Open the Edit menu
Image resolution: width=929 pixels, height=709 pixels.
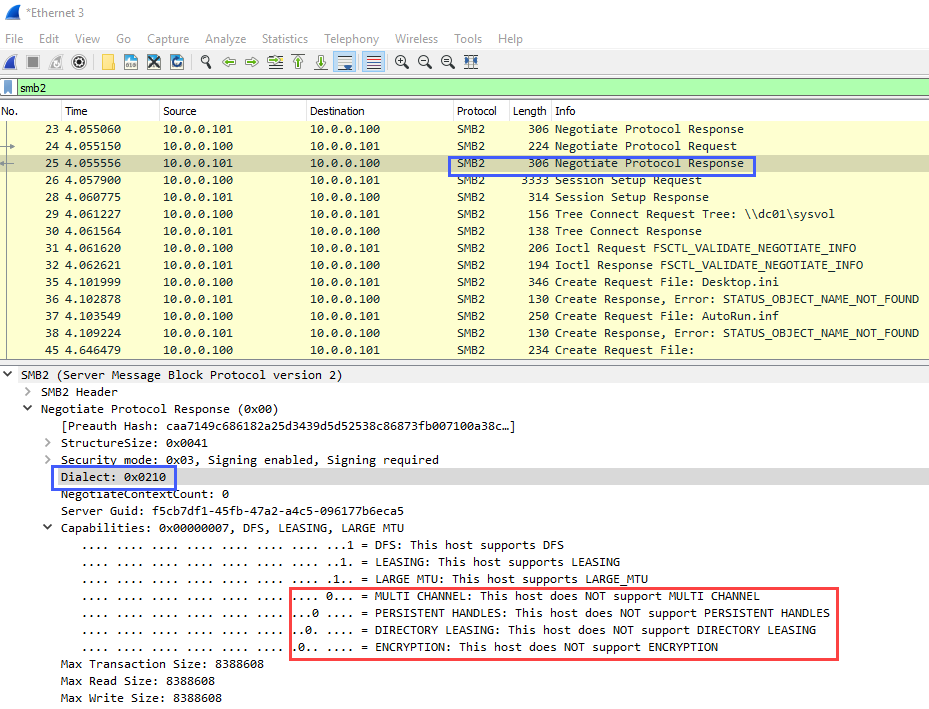[49, 39]
